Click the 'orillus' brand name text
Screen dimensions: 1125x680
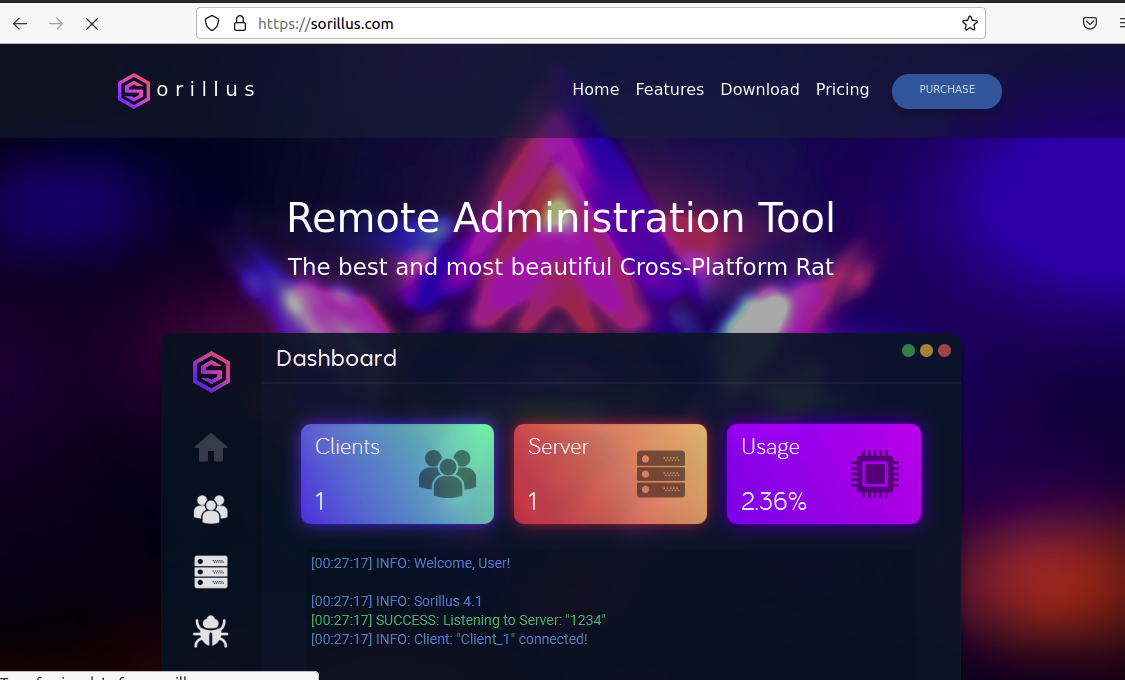pyautogui.click(x=206, y=90)
